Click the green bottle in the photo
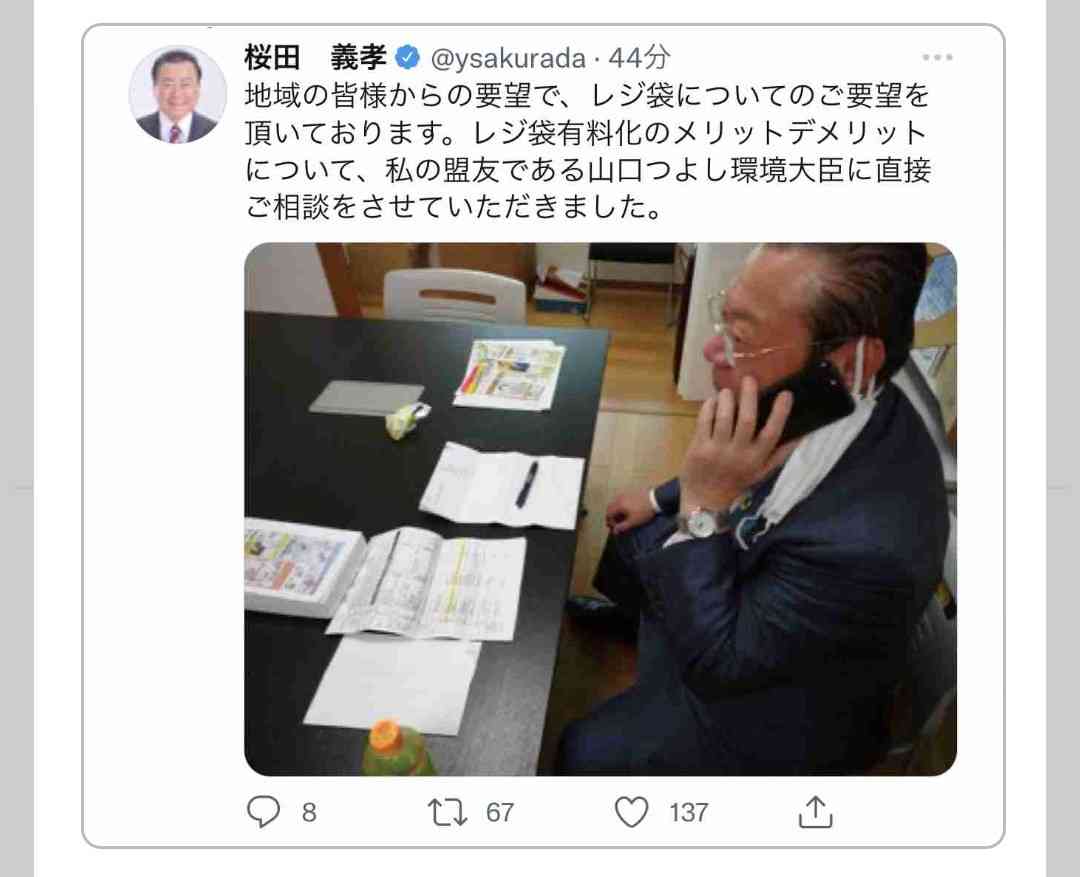 click(398, 749)
